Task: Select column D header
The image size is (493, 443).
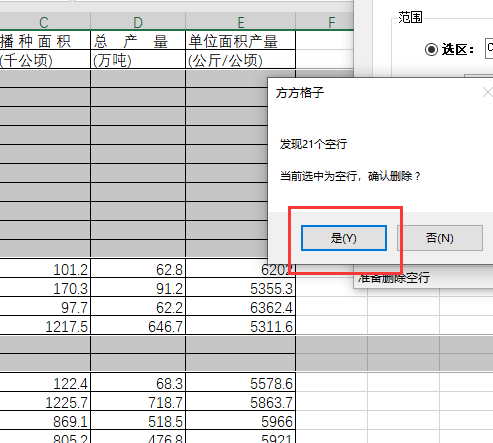Action: 138,22
